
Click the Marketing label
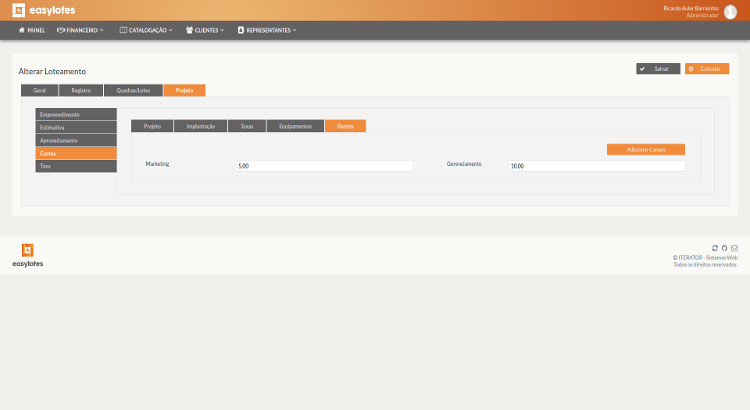click(157, 164)
